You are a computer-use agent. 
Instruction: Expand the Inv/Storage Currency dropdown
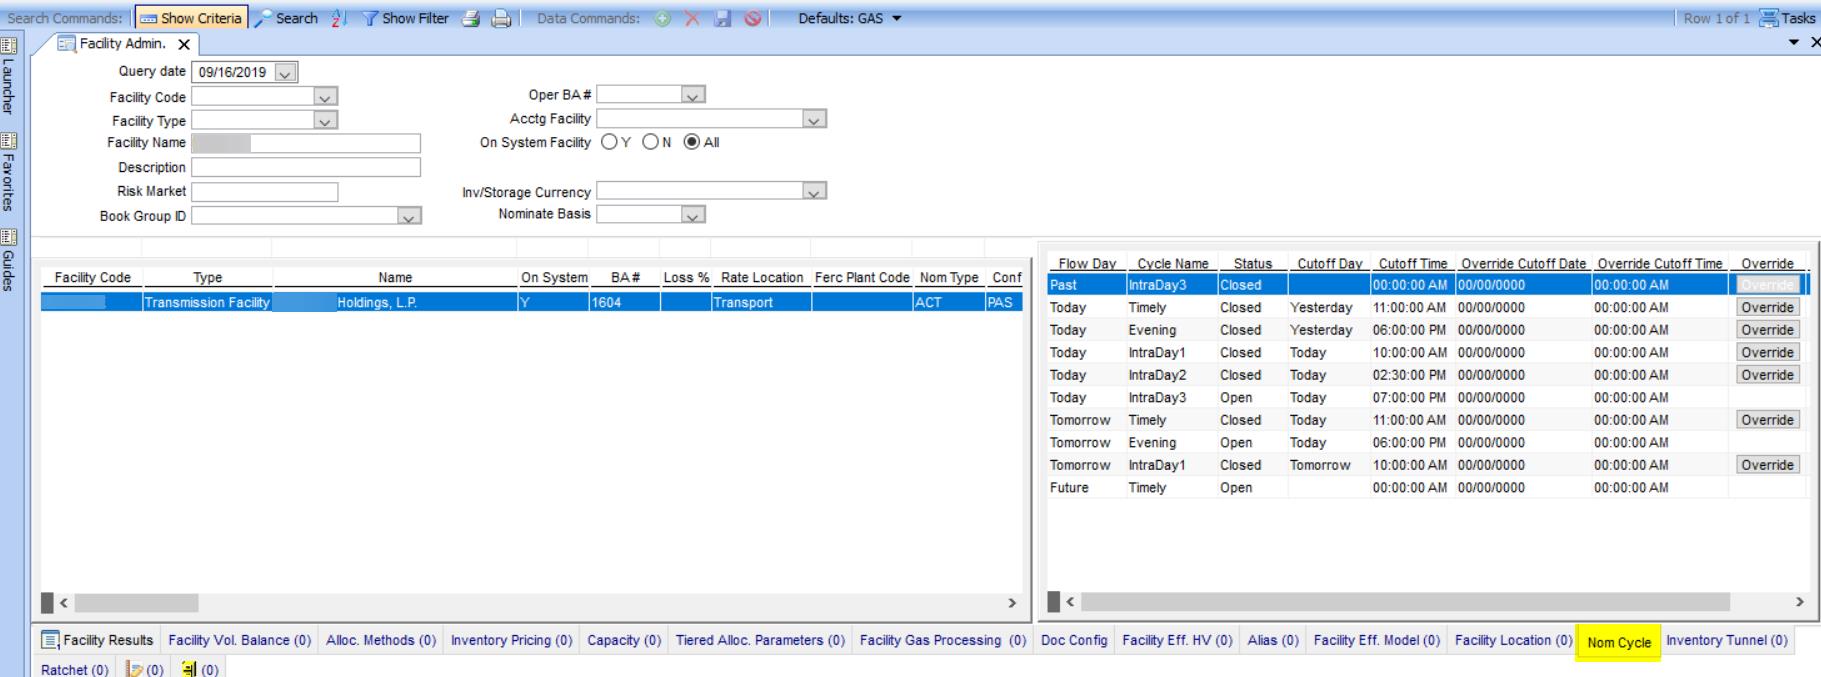[814, 191]
